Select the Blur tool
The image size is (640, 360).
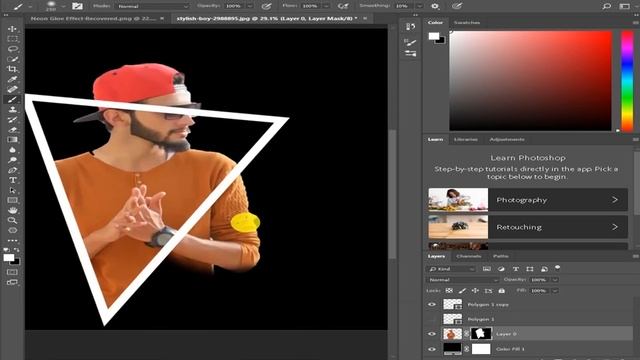click(12, 150)
